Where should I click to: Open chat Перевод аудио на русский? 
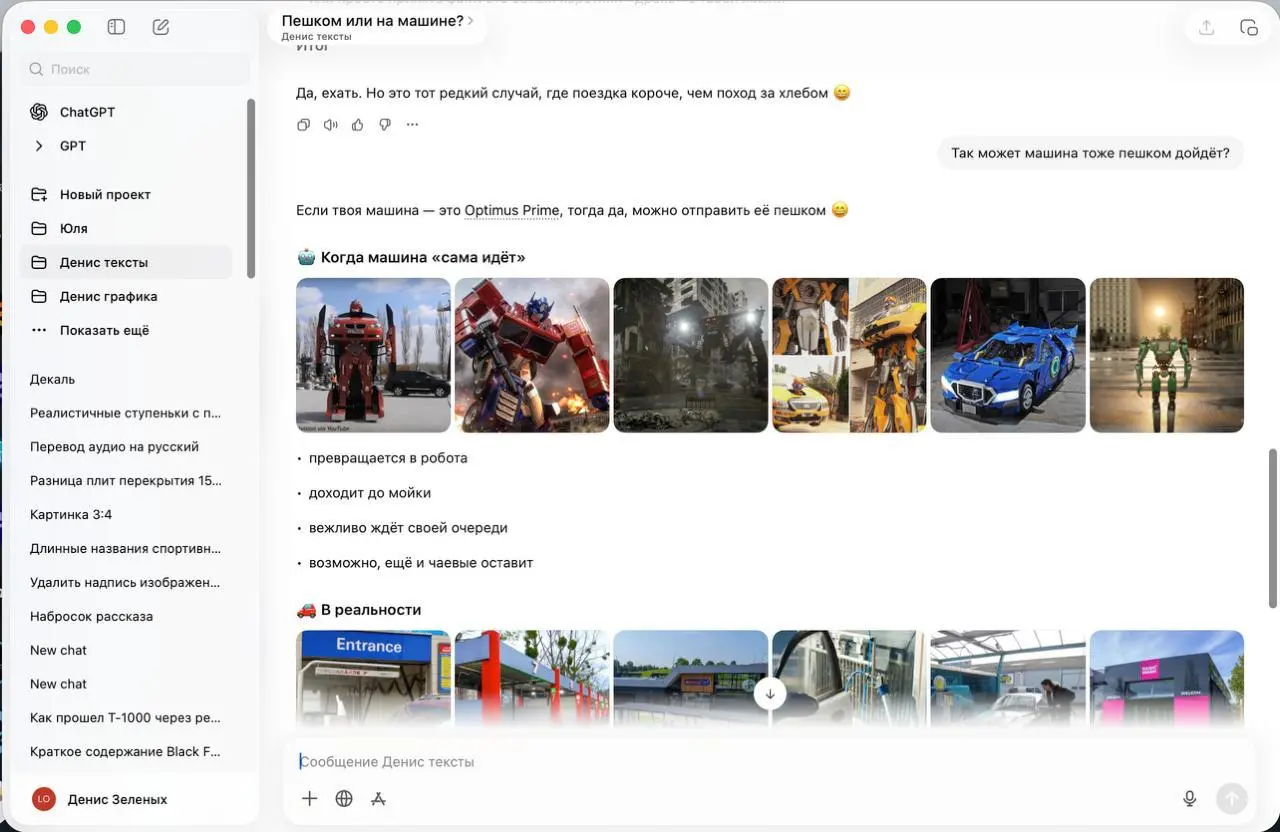[126, 447]
